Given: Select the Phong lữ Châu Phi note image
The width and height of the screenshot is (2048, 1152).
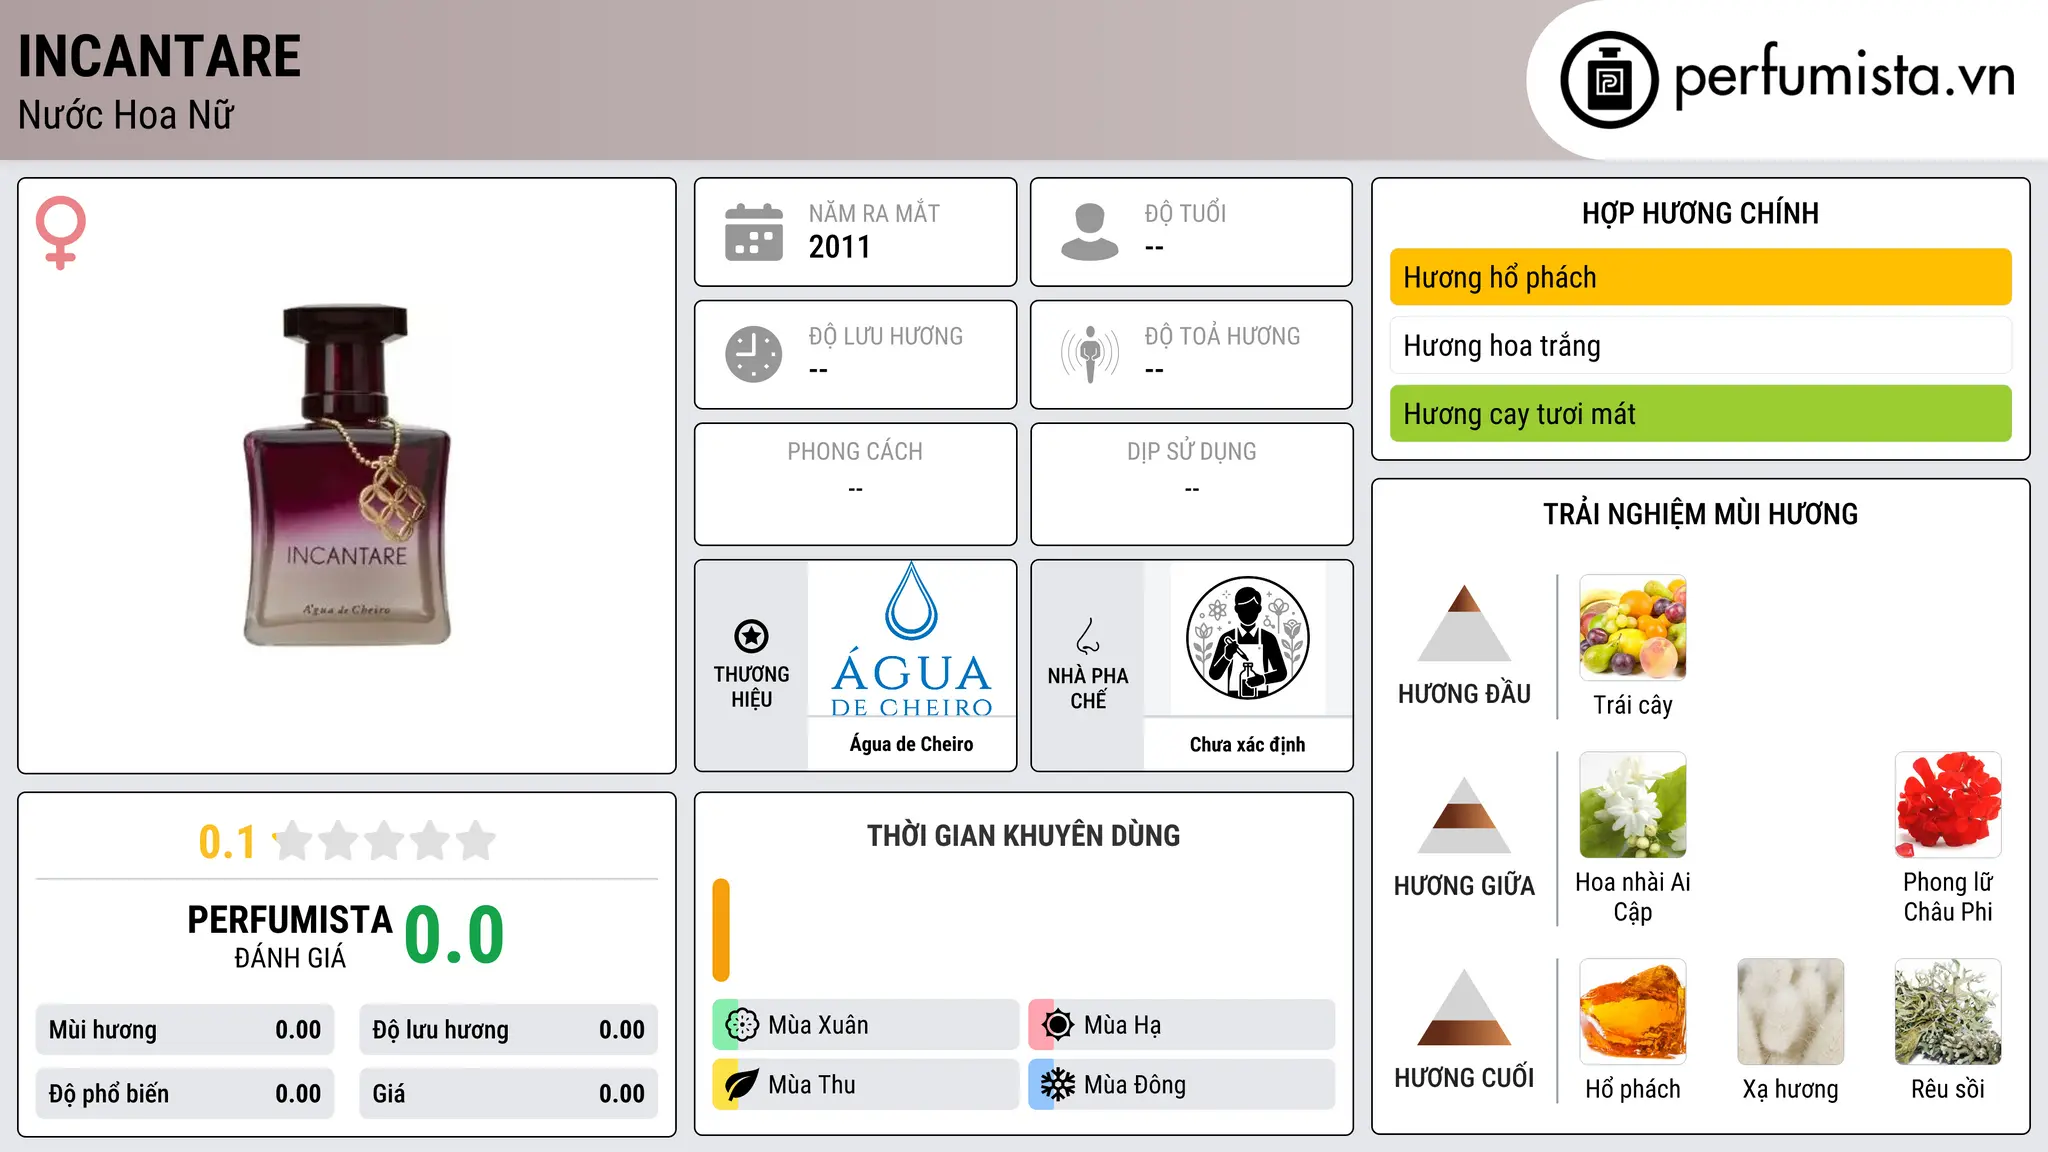Looking at the screenshot, I should 1948,805.
